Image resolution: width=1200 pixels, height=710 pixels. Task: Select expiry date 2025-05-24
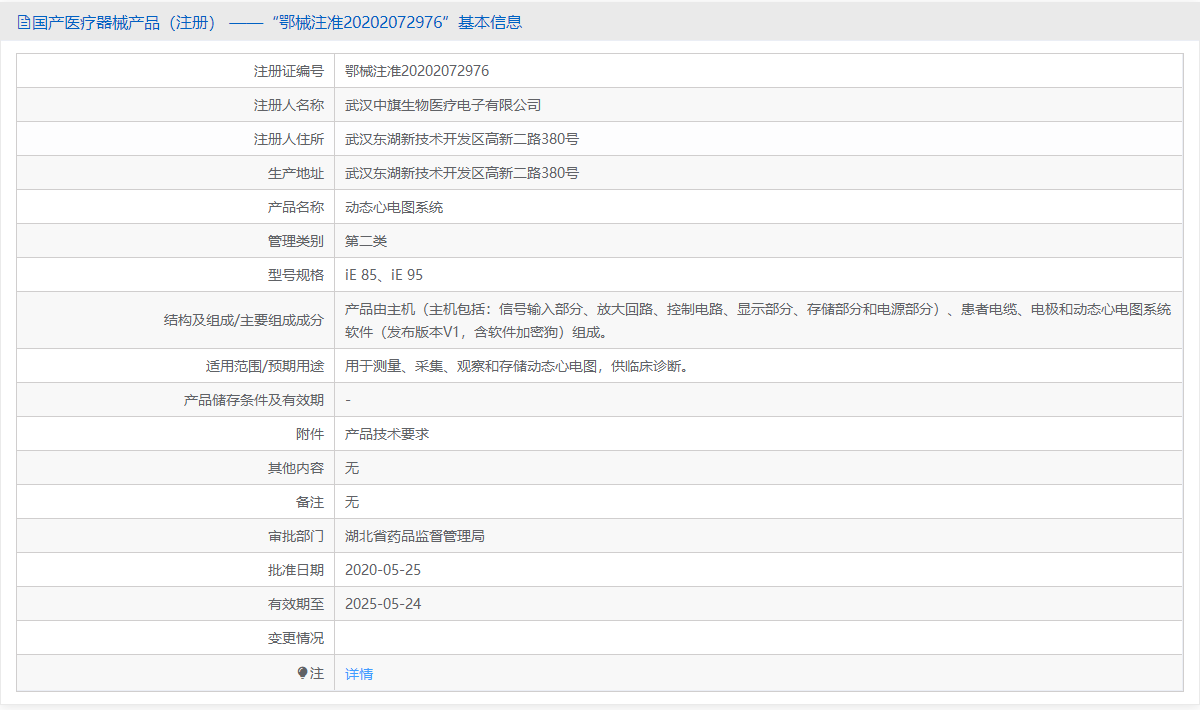click(383, 604)
